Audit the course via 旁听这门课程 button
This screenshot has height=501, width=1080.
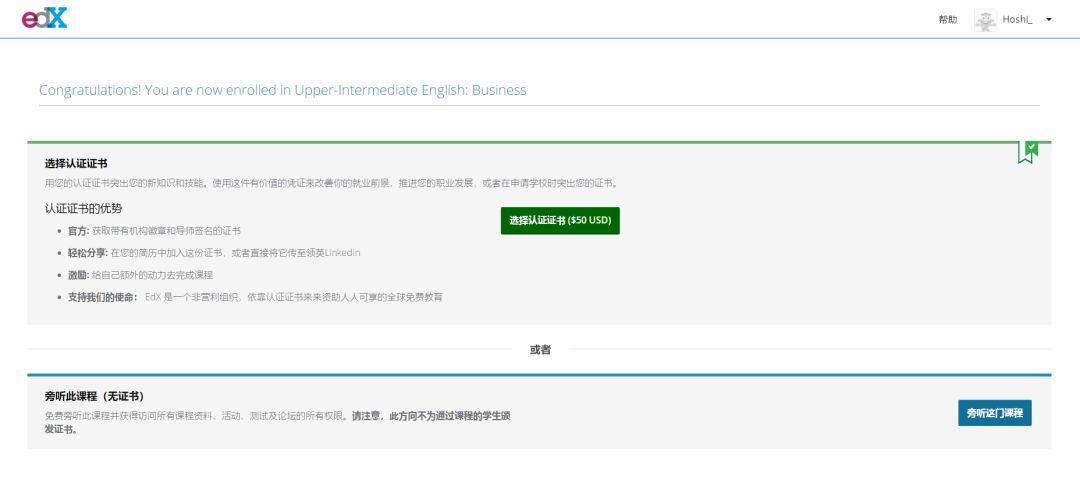tap(995, 413)
